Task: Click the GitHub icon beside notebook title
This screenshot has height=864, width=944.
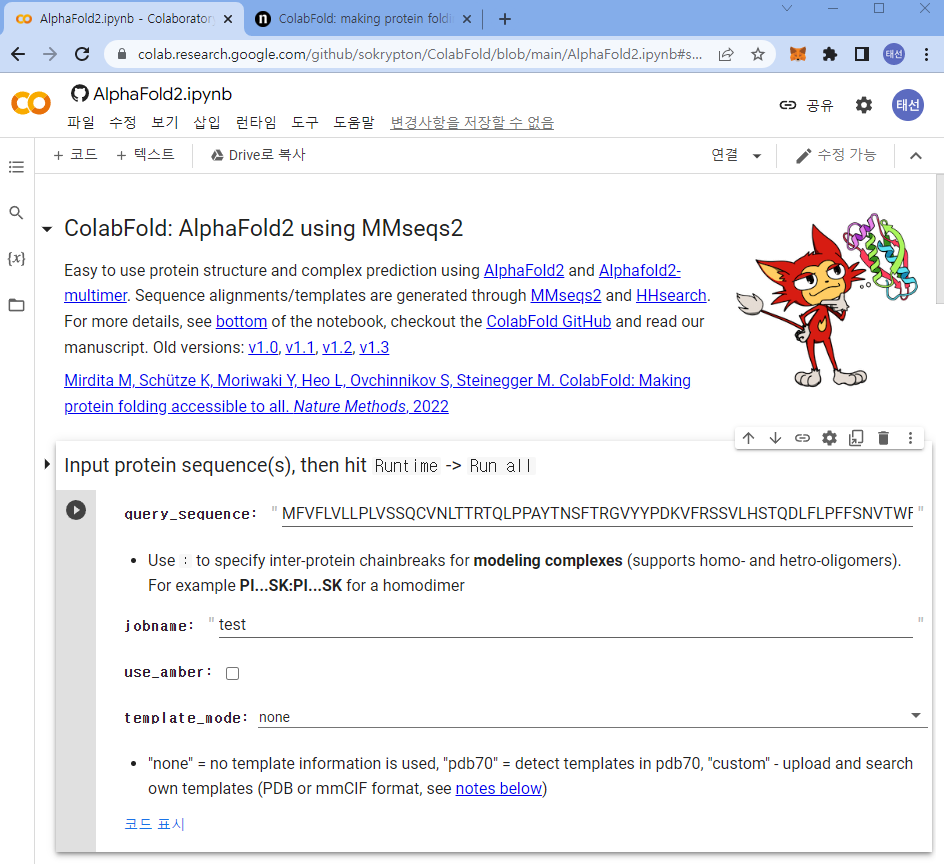Action: [79, 94]
